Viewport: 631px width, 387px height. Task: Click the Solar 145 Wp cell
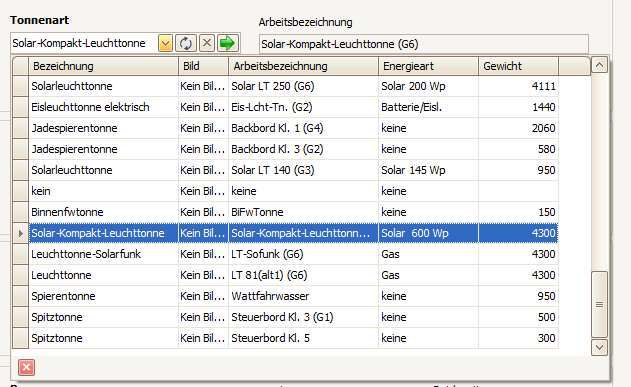[x=429, y=170]
